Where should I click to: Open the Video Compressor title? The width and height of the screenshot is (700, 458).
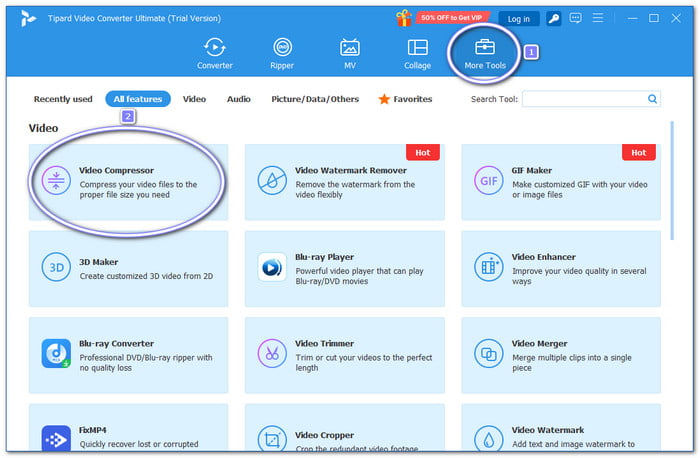click(x=117, y=171)
